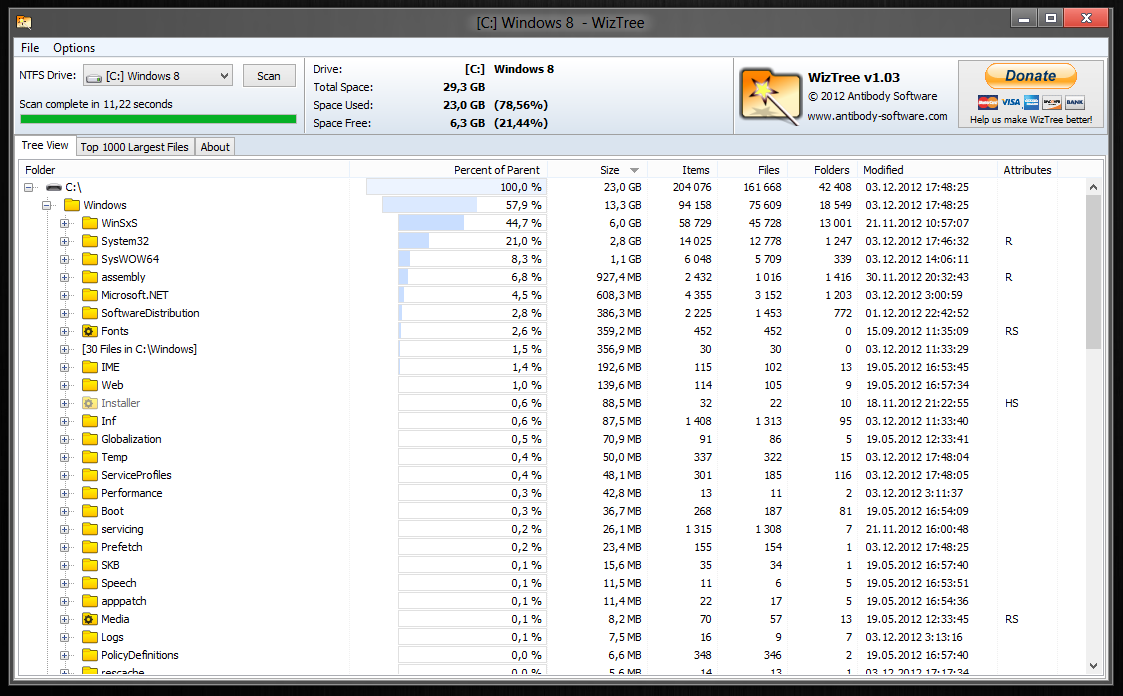Sort by the Folder column header
This screenshot has width=1123, height=696.
pos(184,170)
